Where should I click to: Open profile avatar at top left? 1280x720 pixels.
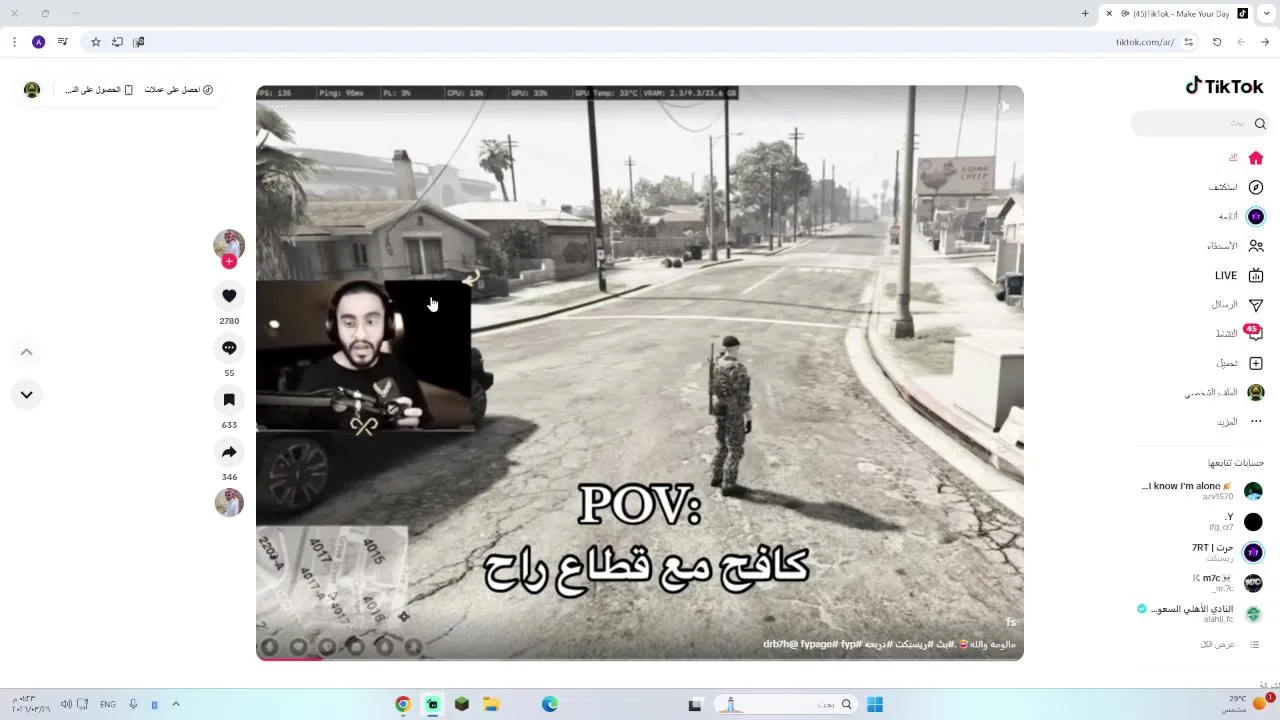pos(32,90)
